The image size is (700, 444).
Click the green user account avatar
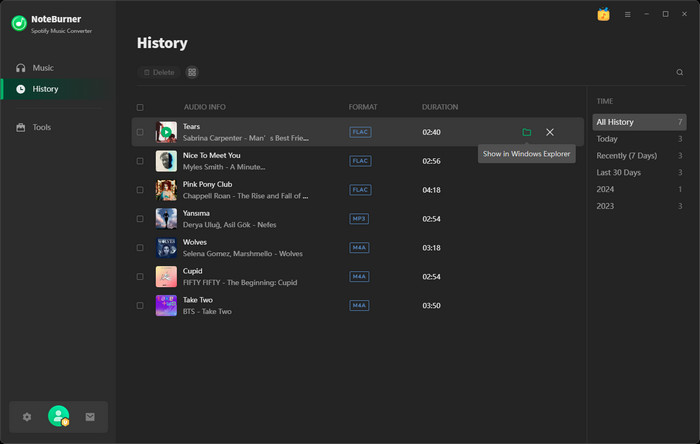[59, 416]
